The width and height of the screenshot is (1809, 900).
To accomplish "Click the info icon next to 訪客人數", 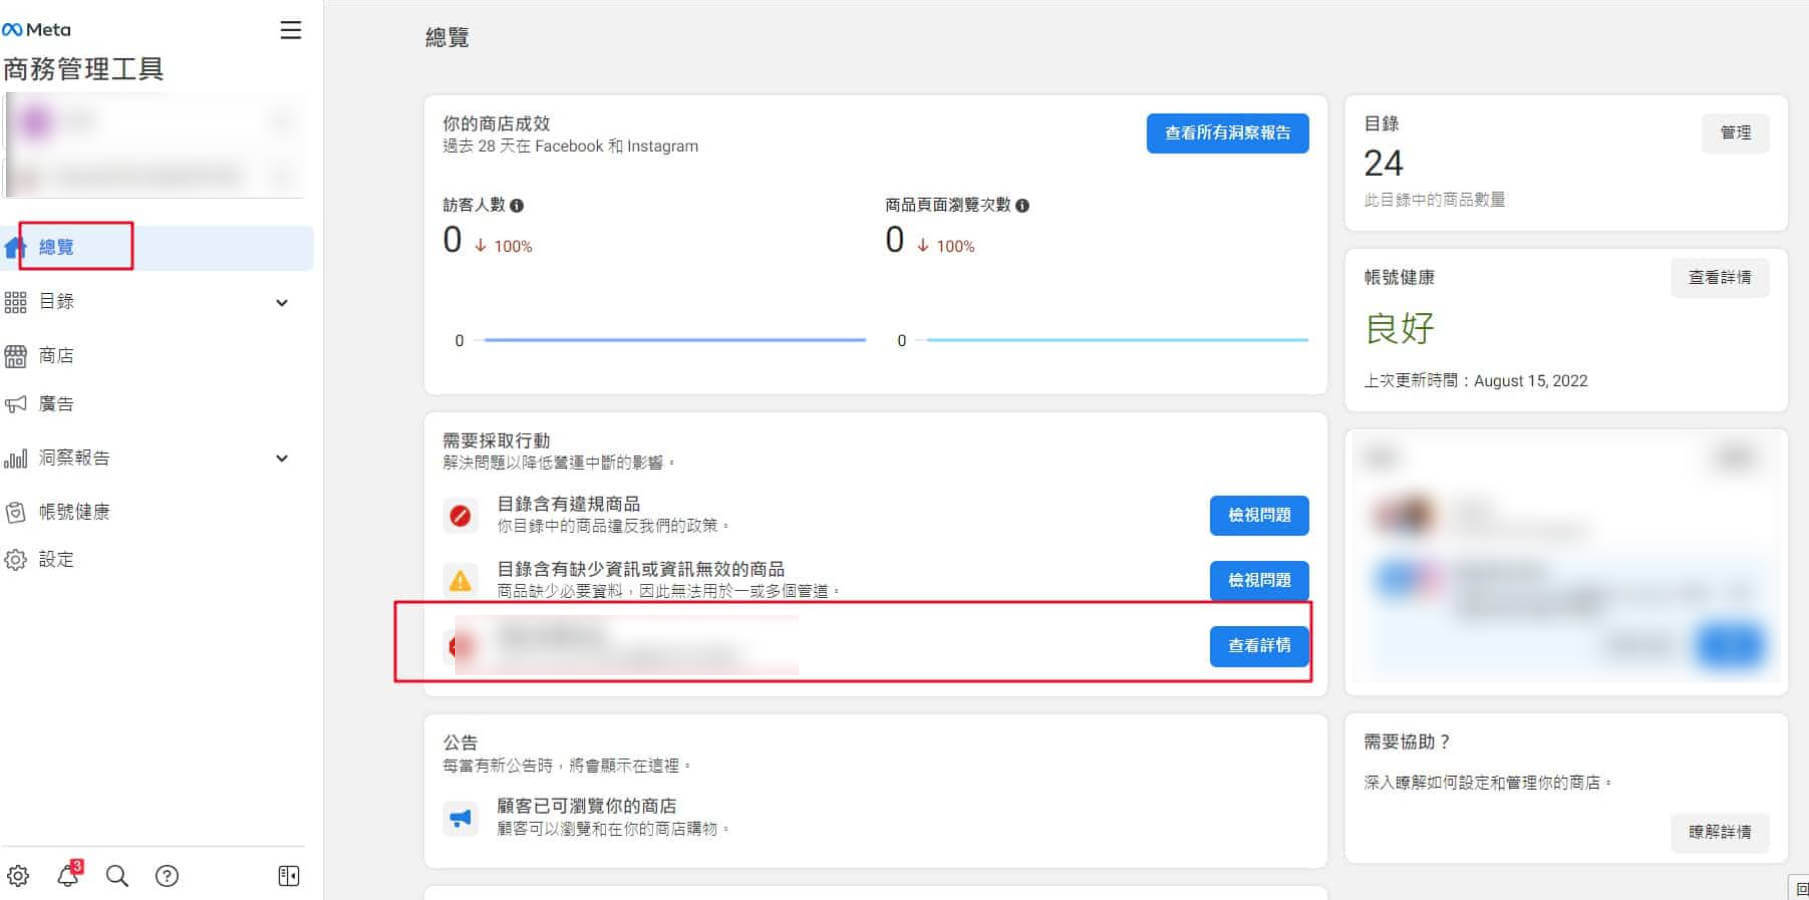I will pos(517,206).
